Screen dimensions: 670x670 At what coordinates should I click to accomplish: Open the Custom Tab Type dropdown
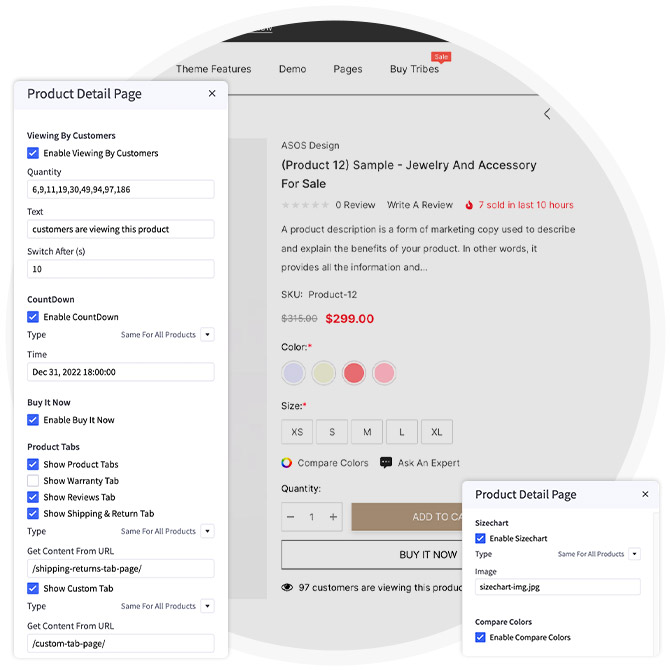click(x=207, y=606)
